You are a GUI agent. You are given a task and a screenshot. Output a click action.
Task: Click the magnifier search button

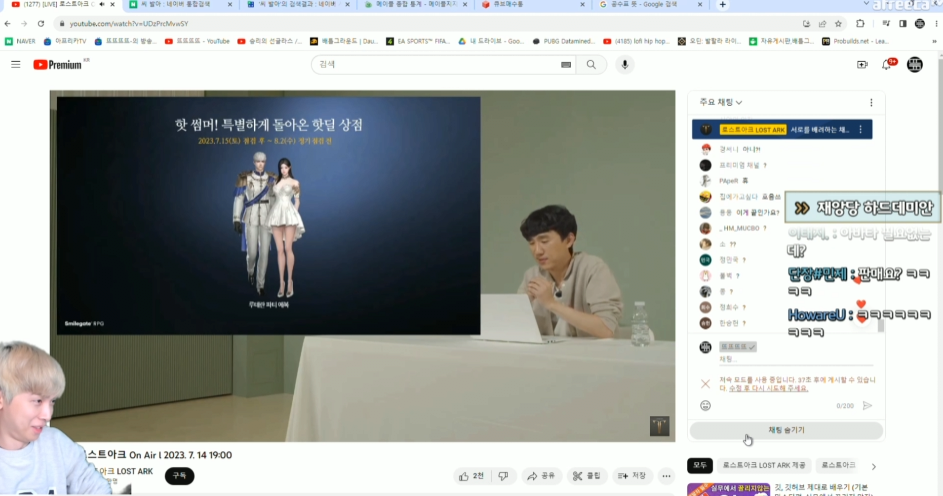[x=591, y=64]
